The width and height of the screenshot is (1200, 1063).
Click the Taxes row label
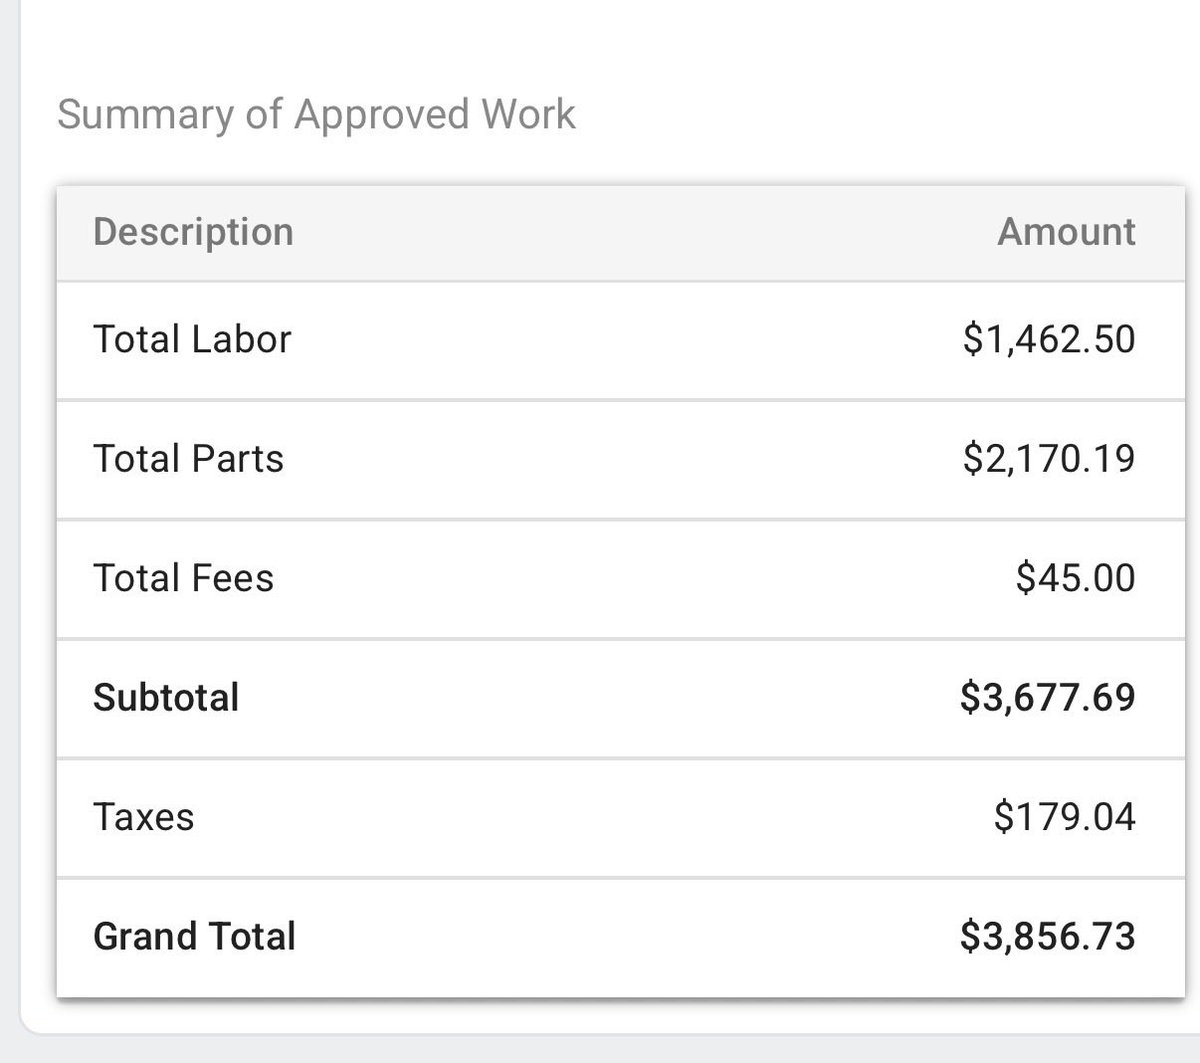click(144, 817)
